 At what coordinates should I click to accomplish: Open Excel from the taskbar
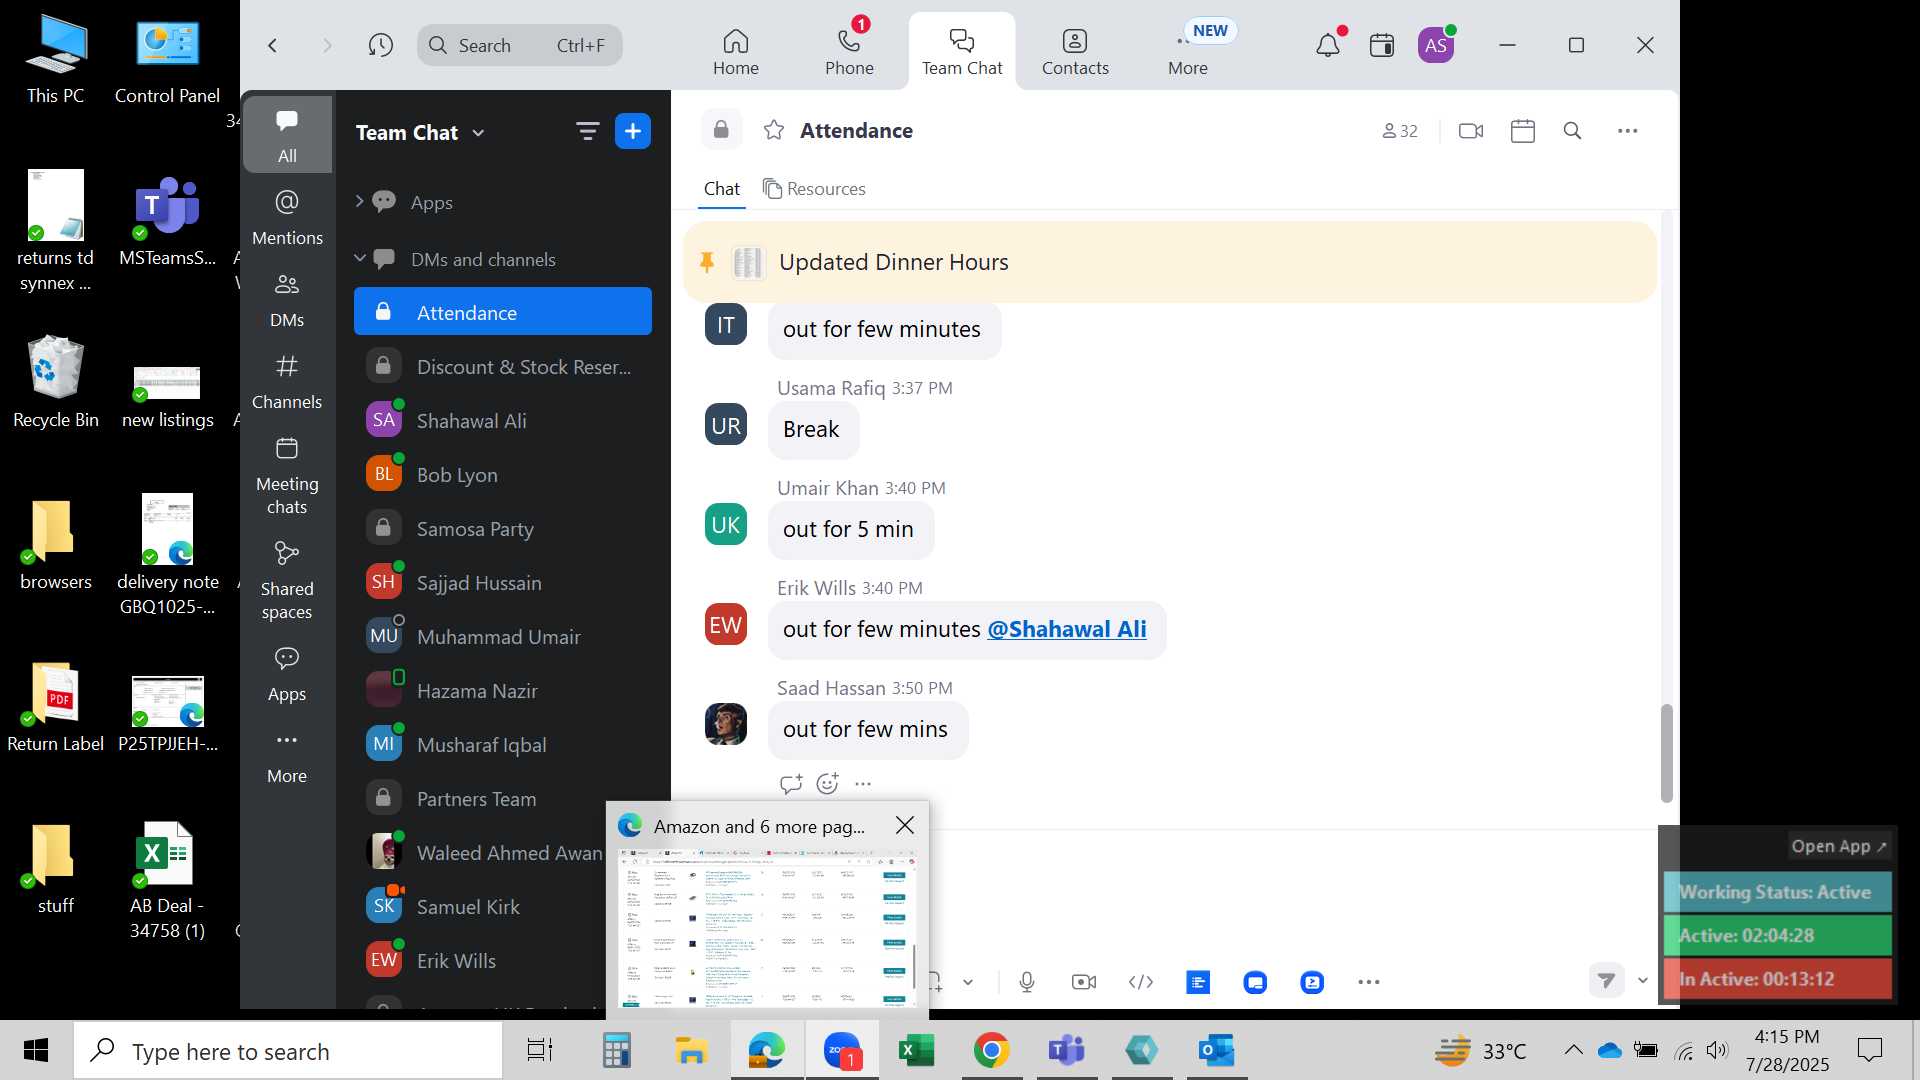(916, 1050)
